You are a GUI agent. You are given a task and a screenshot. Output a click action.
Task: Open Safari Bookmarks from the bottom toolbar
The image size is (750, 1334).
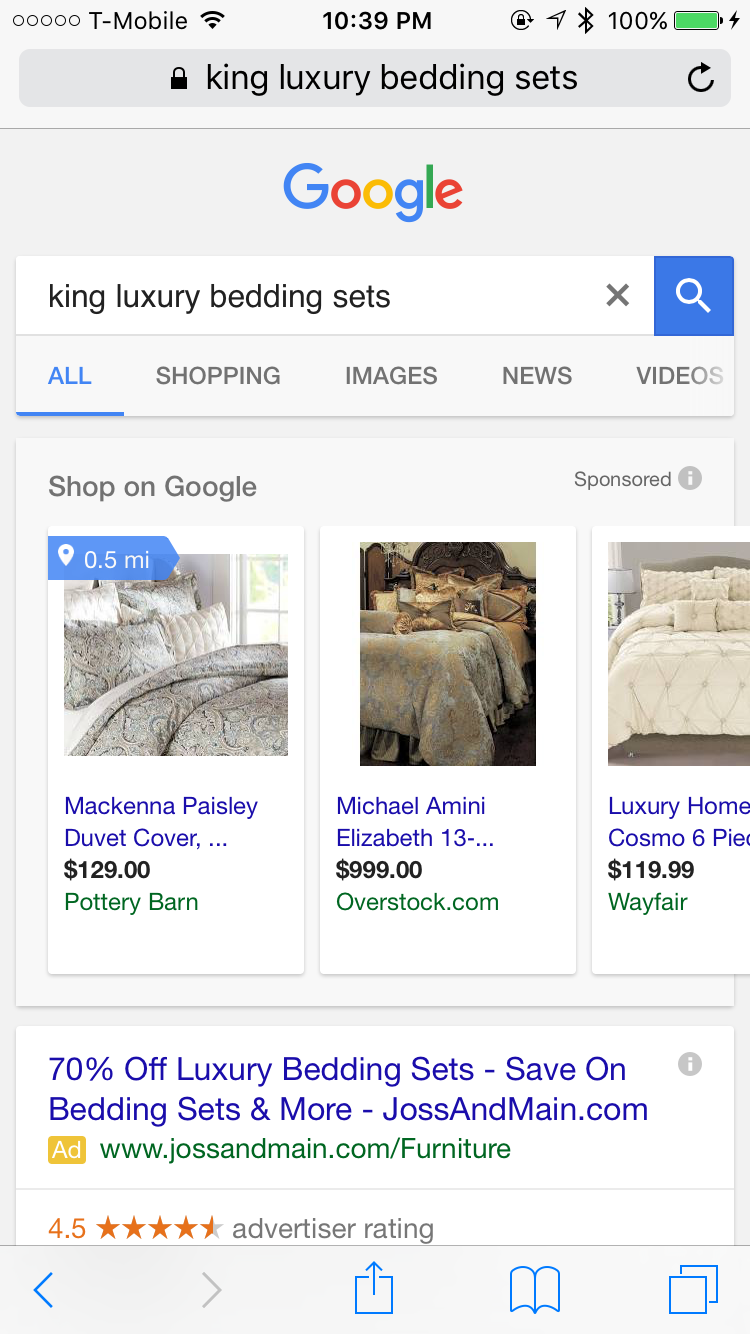click(x=534, y=1289)
